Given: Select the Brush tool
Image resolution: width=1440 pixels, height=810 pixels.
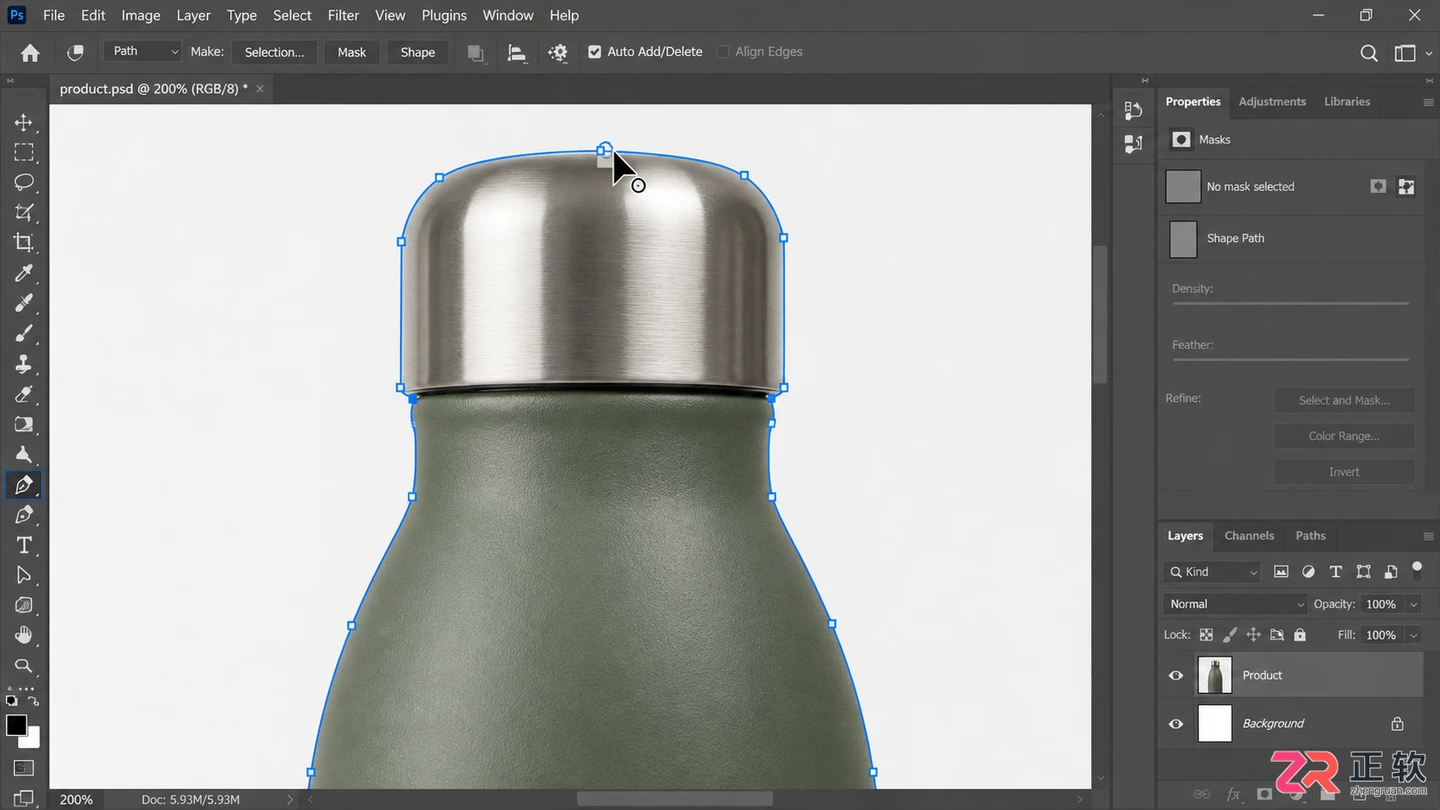Looking at the screenshot, I should (x=23, y=333).
